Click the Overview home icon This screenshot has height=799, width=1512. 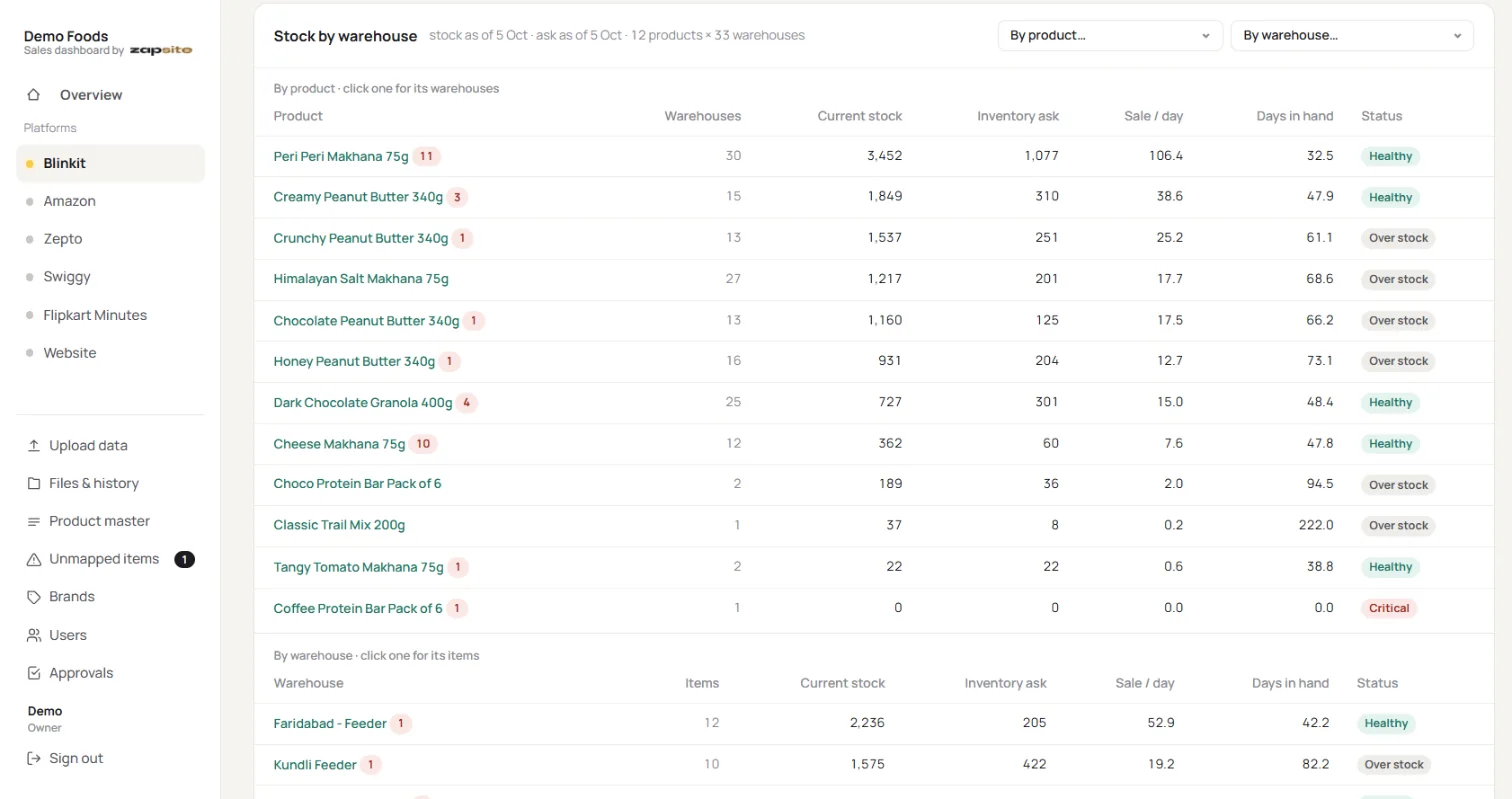point(34,95)
